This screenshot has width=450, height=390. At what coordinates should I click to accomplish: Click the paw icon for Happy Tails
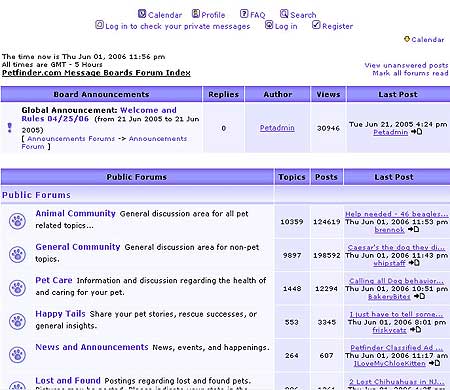[17, 321]
